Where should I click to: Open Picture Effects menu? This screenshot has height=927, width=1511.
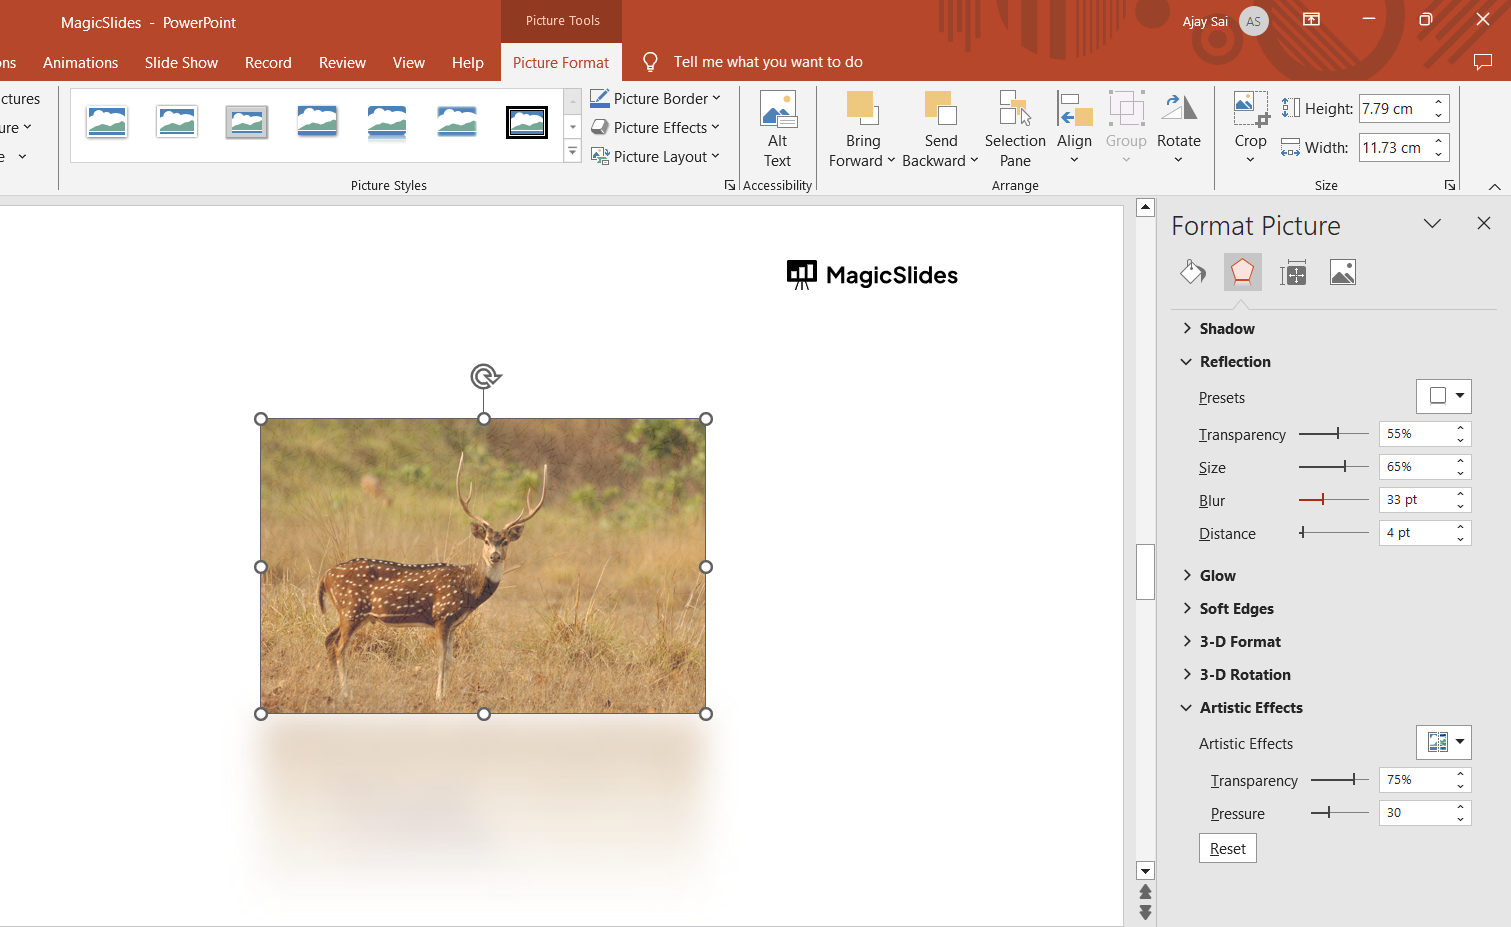tap(655, 127)
